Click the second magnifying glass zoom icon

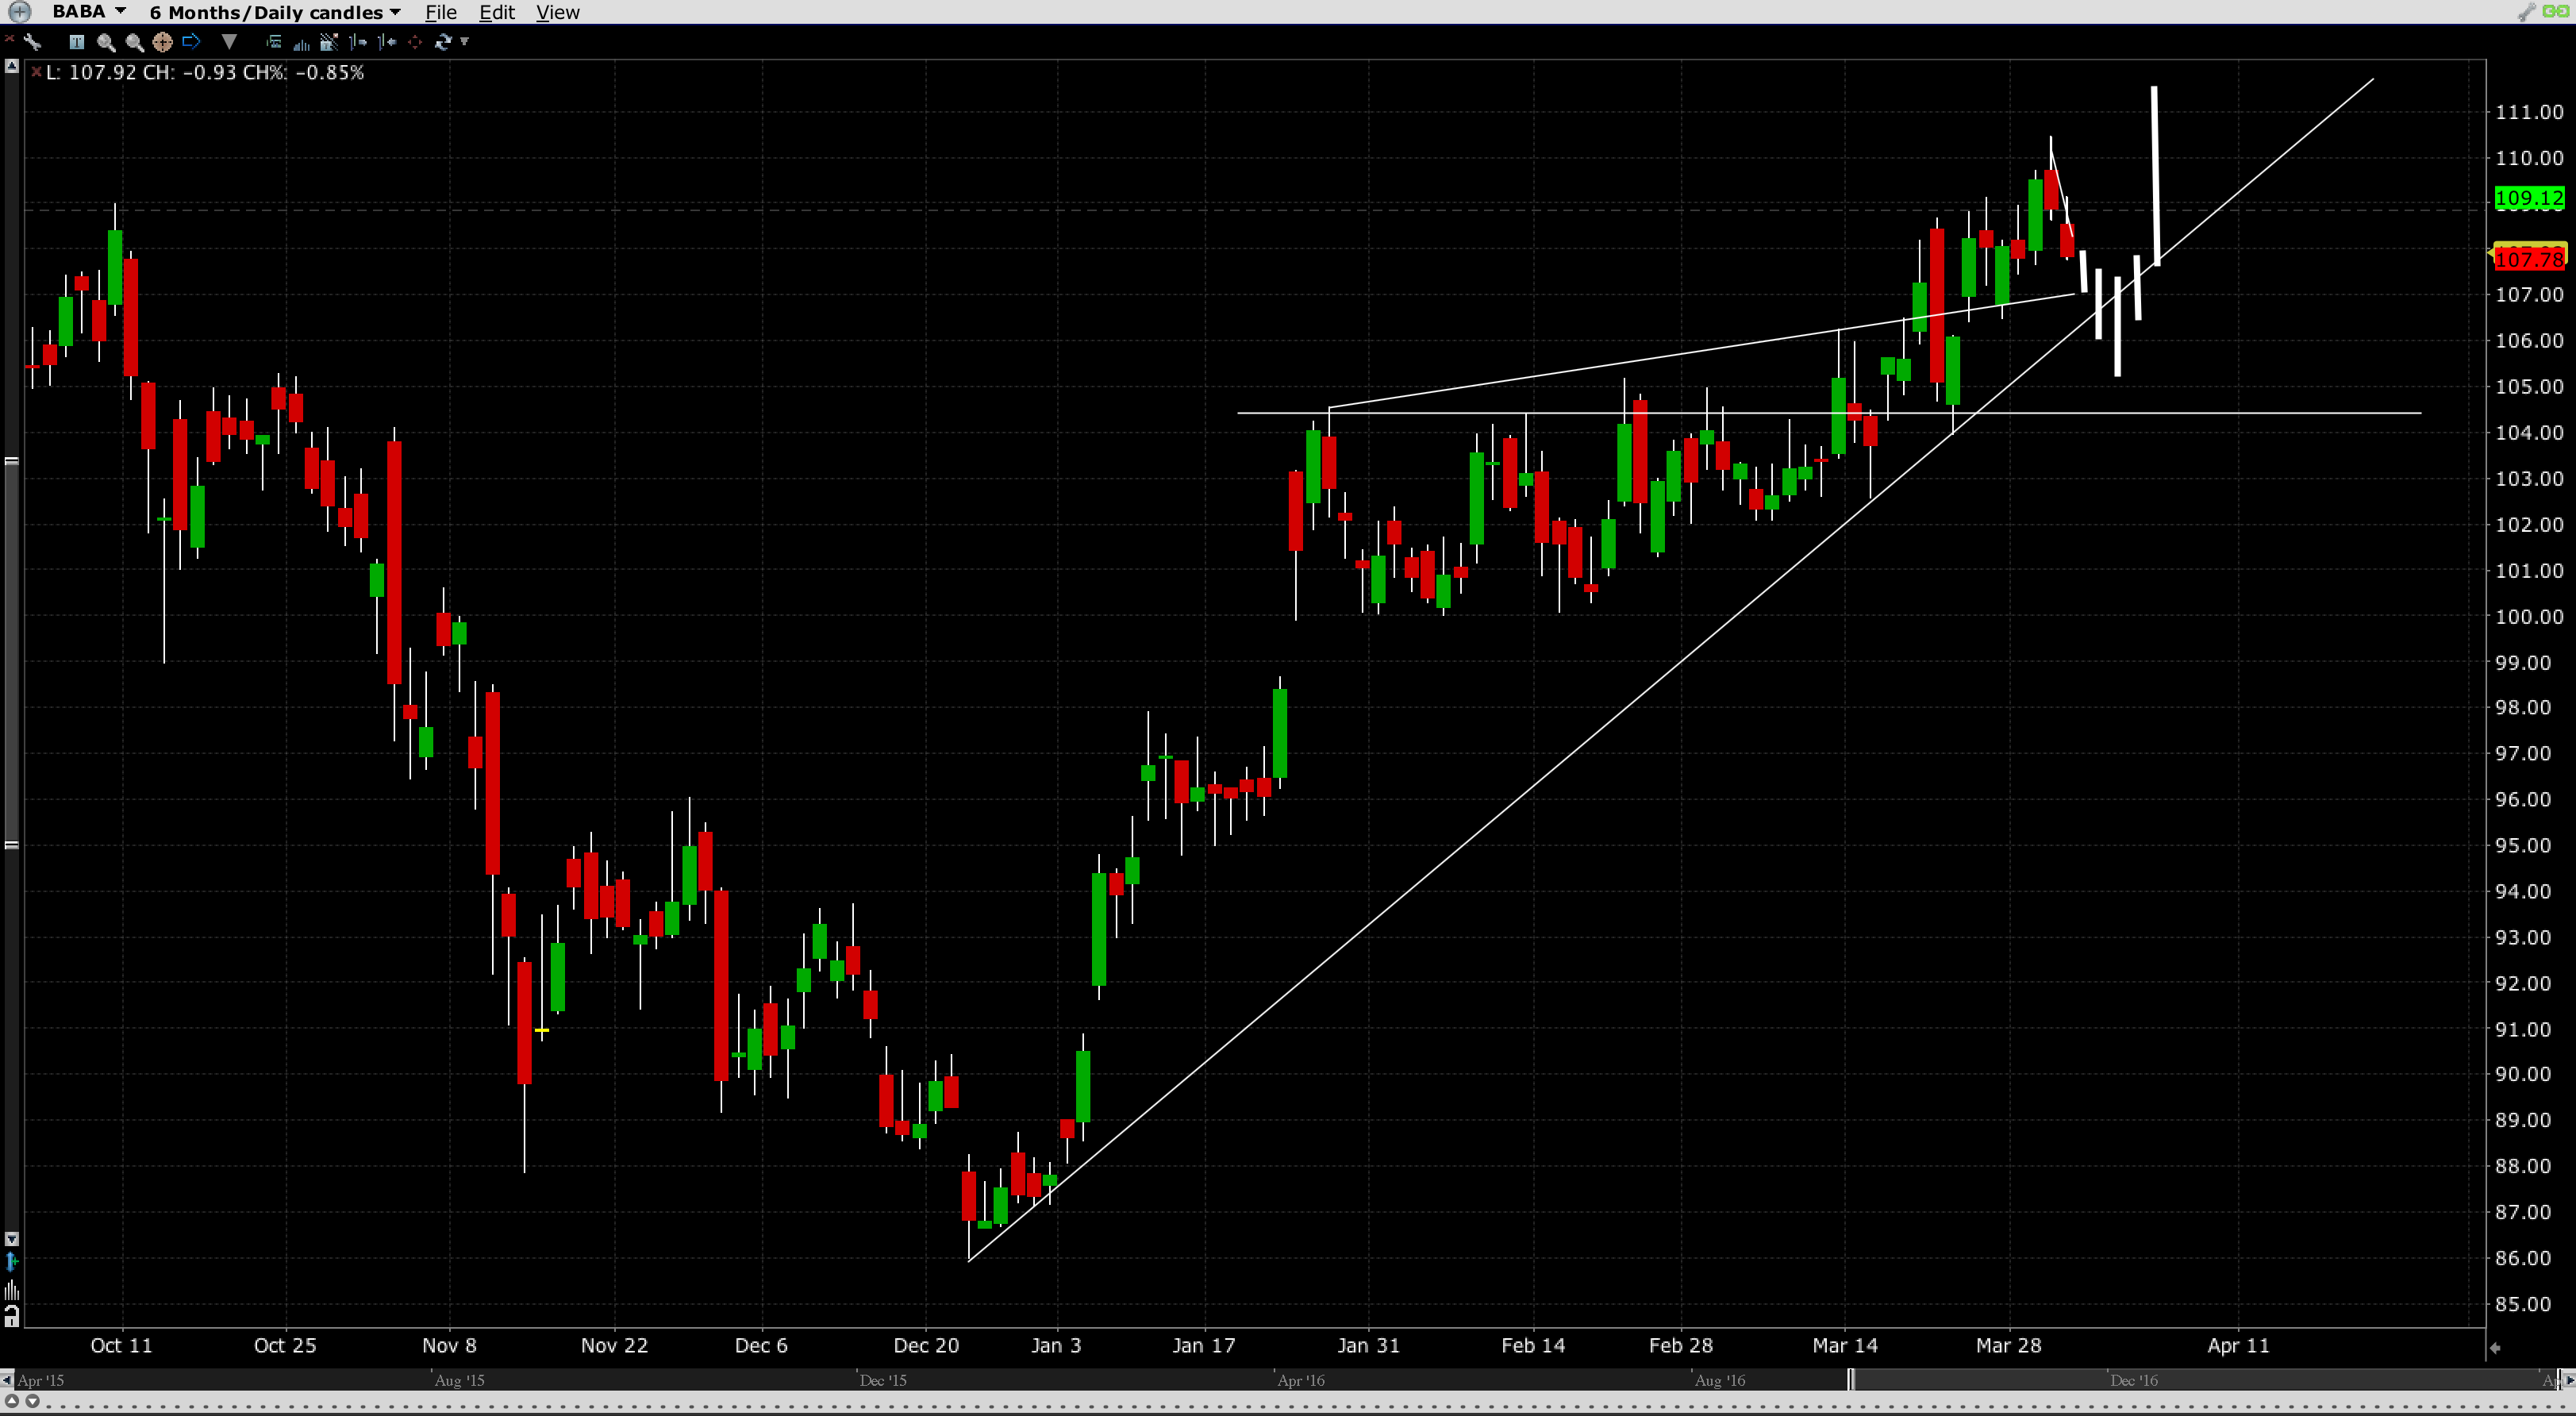pyautogui.click(x=134, y=42)
